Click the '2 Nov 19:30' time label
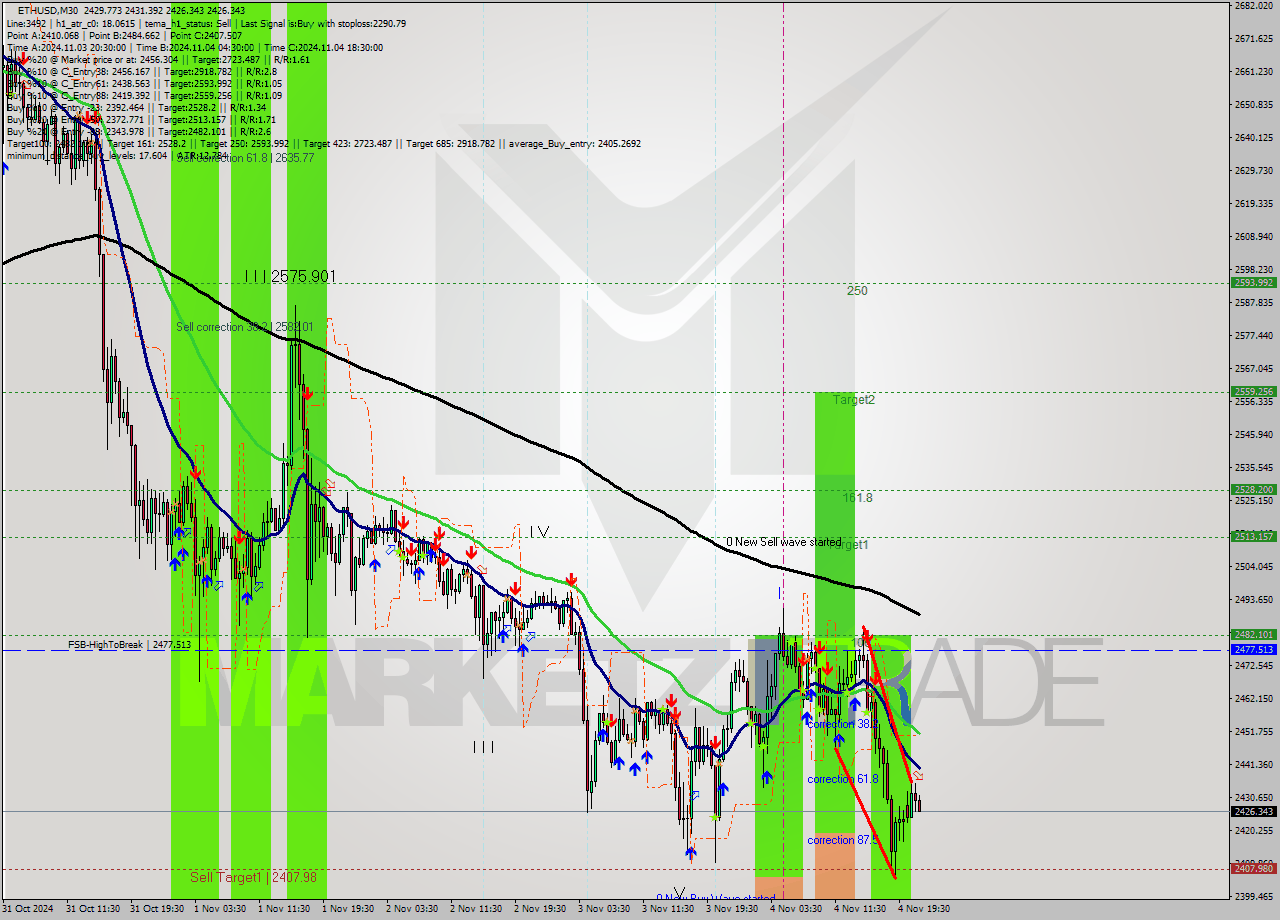The height and width of the screenshot is (920, 1280). coord(539,909)
